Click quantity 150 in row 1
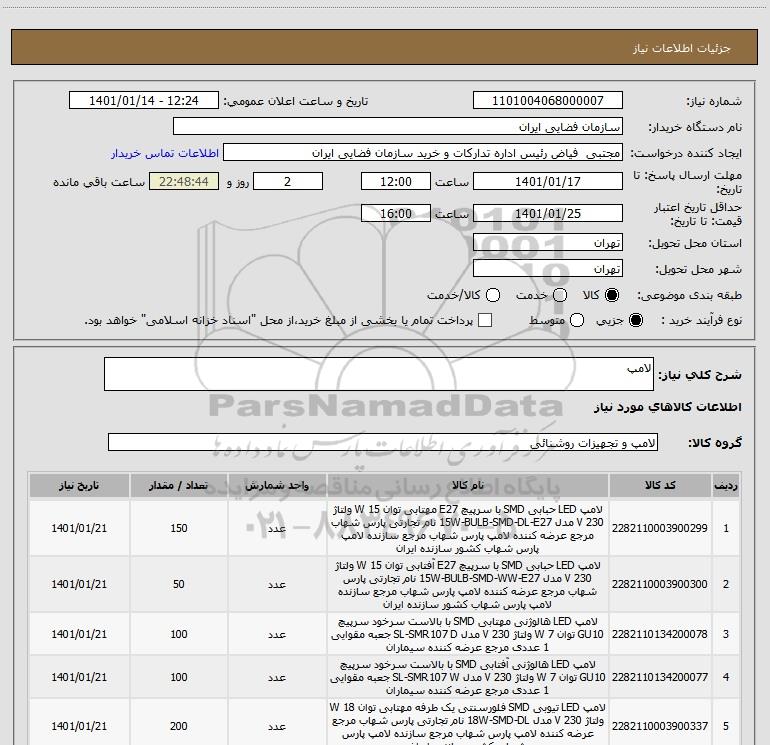Screen dimensions: 770x745 click(179, 528)
